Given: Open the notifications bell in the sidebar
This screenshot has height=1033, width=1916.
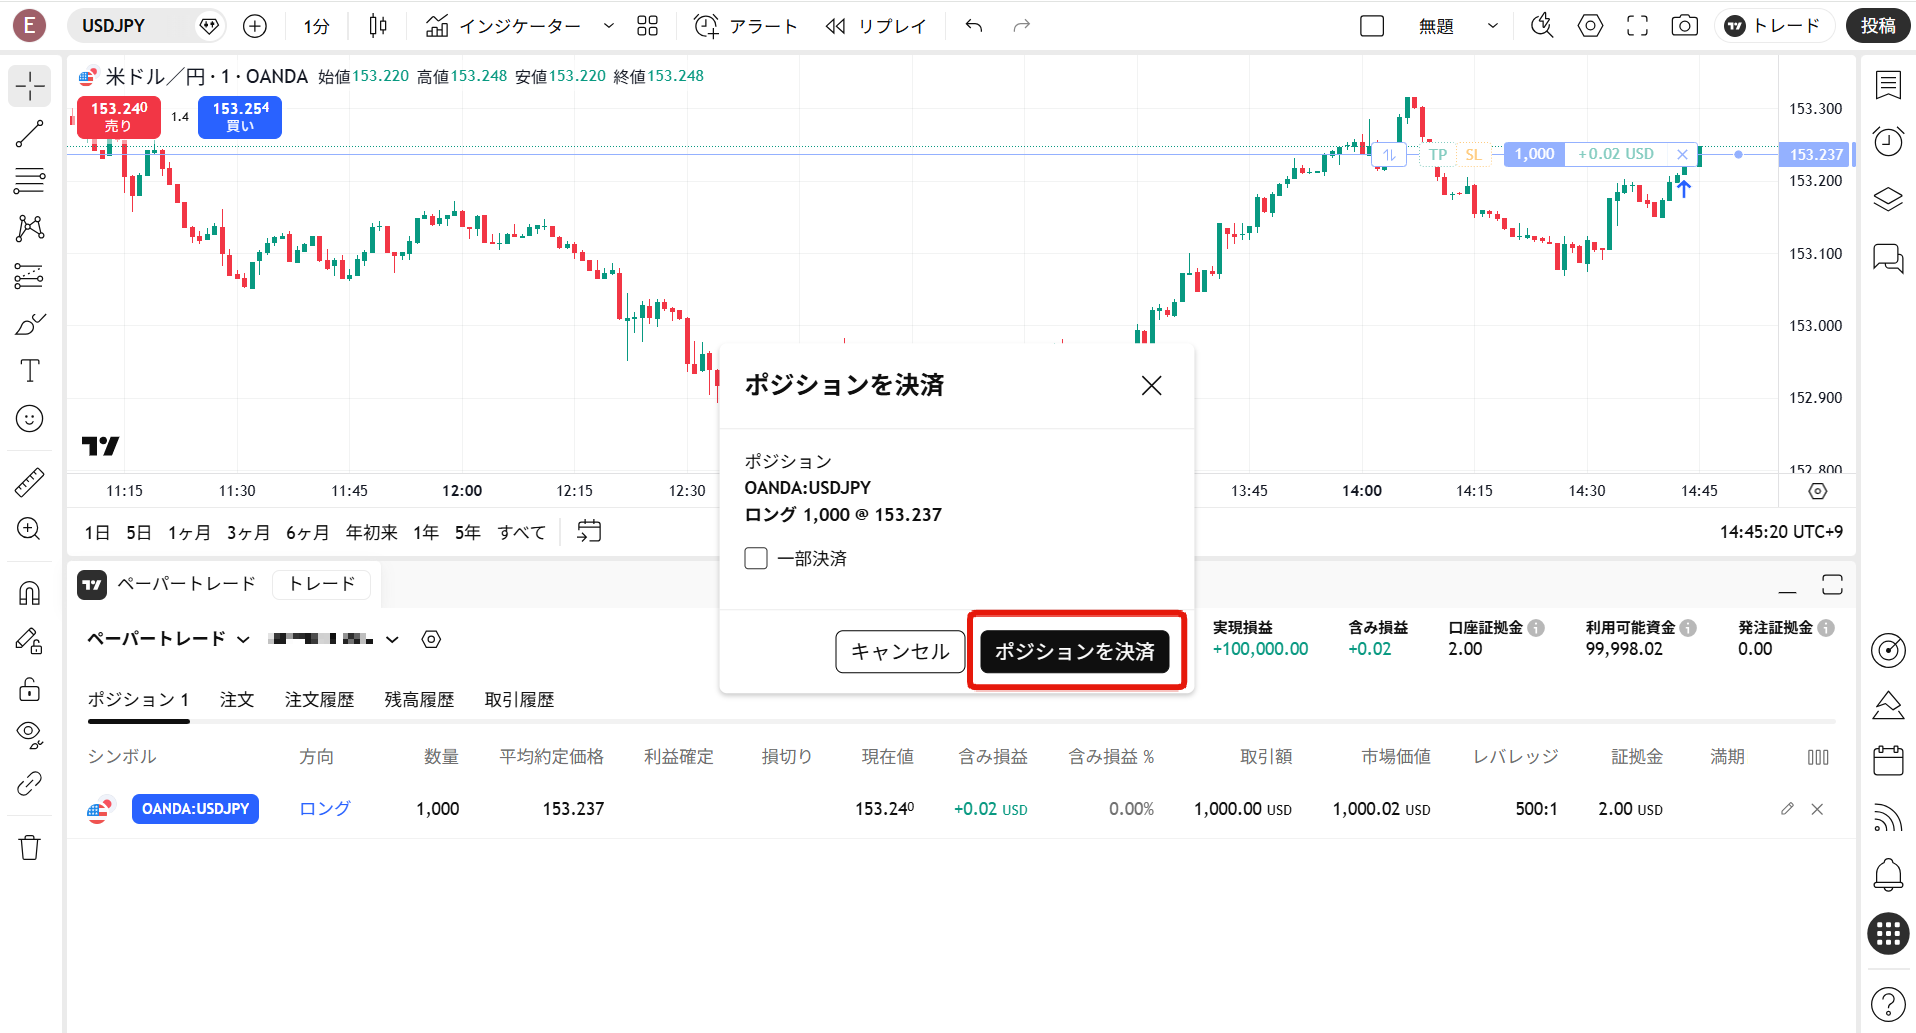Looking at the screenshot, I should 1888,874.
